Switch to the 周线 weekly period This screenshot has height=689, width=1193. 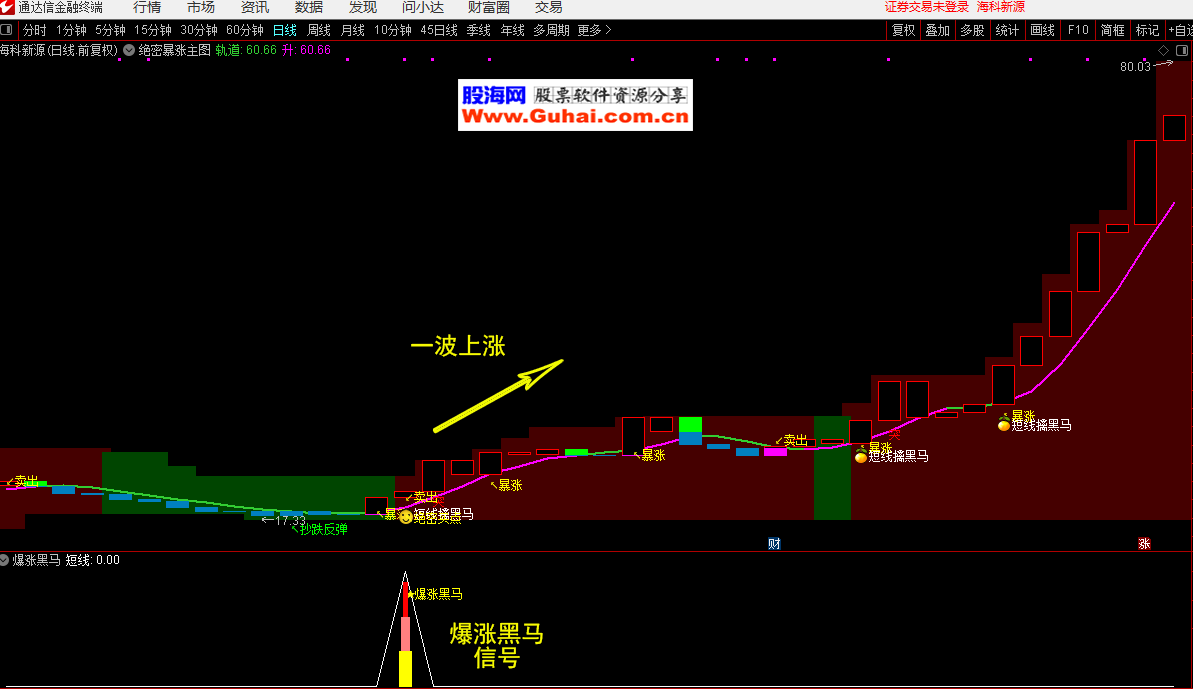coord(319,30)
